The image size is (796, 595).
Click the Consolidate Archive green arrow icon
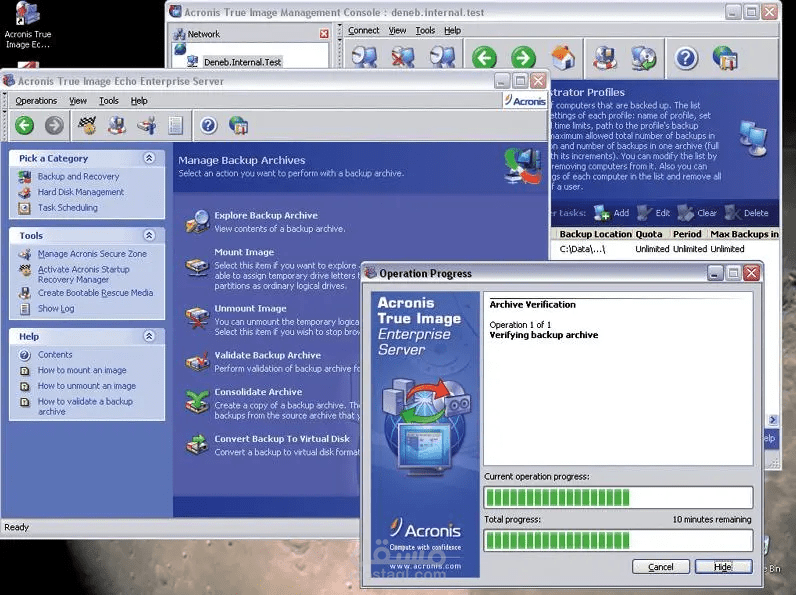click(197, 402)
